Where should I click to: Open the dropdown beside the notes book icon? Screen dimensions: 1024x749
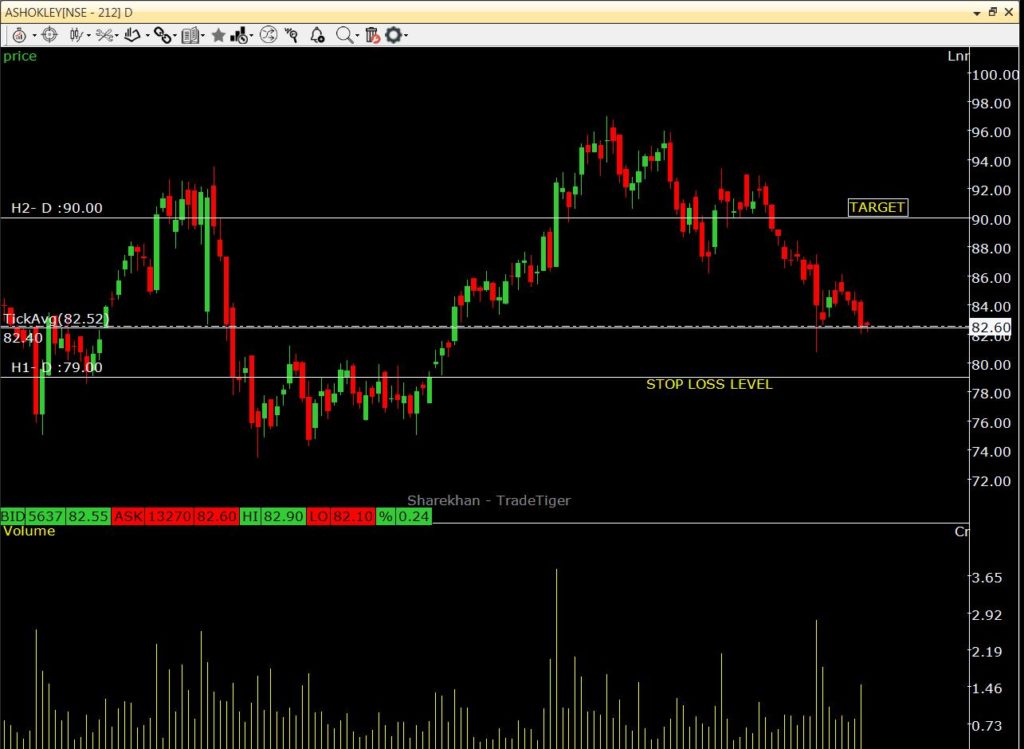pyautogui.click(x=201, y=35)
